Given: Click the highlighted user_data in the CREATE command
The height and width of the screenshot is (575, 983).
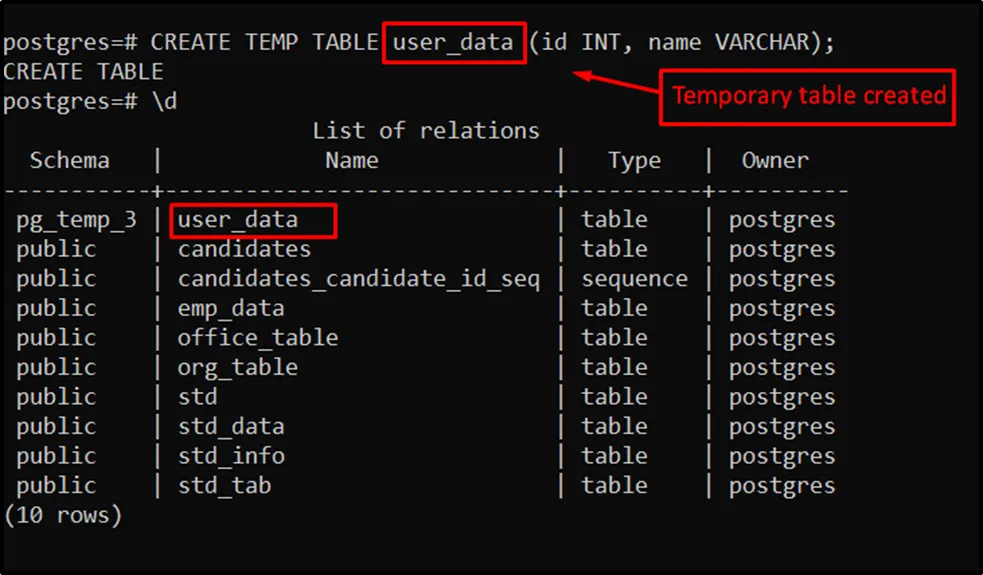Looking at the screenshot, I should [x=453, y=43].
